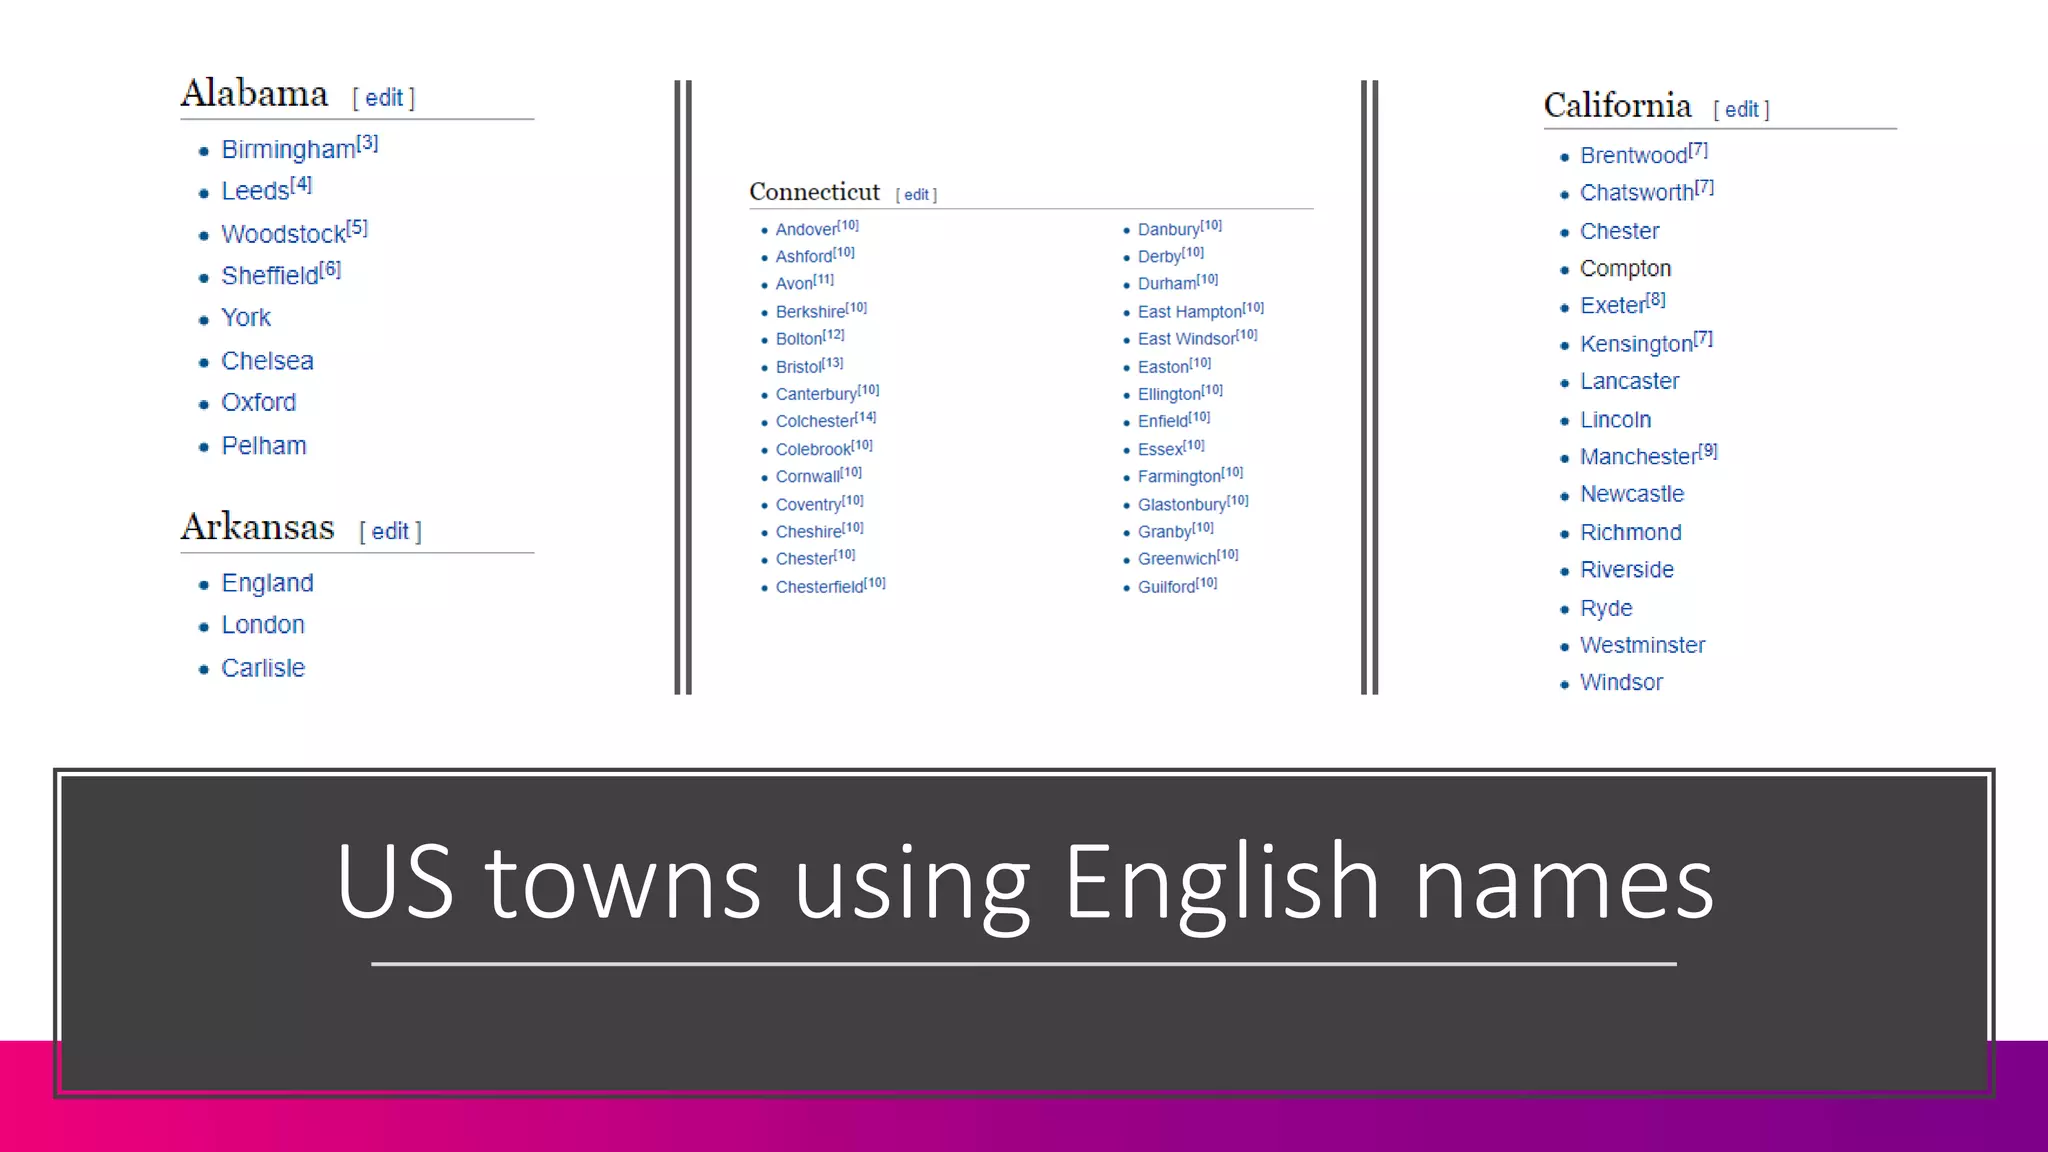Click the Woodstock reference number 5
The height and width of the screenshot is (1152, 2048).
pyautogui.click(x=358, y=228)
